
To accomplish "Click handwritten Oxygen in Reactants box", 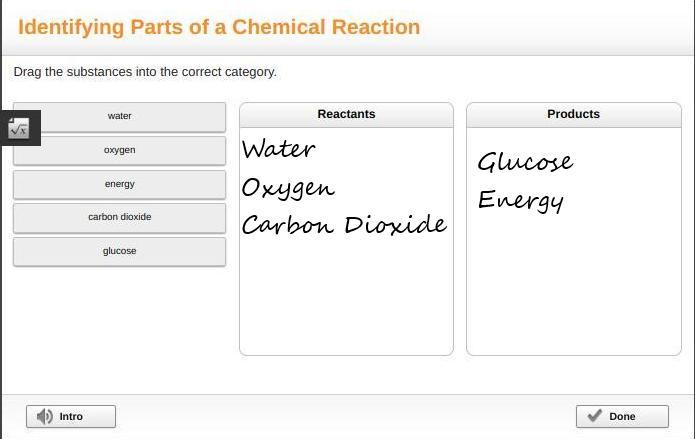I will tap(288, 188).
